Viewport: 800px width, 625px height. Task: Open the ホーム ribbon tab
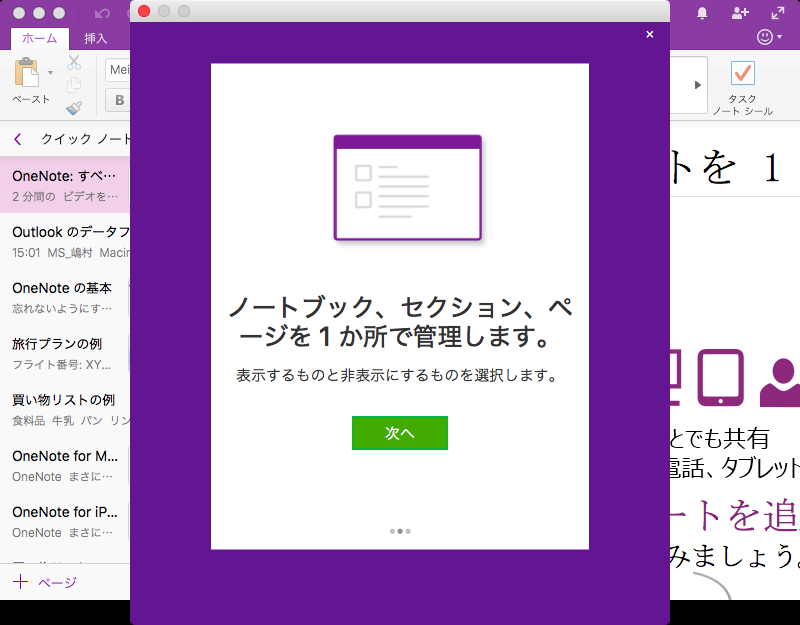click(40, 38)
